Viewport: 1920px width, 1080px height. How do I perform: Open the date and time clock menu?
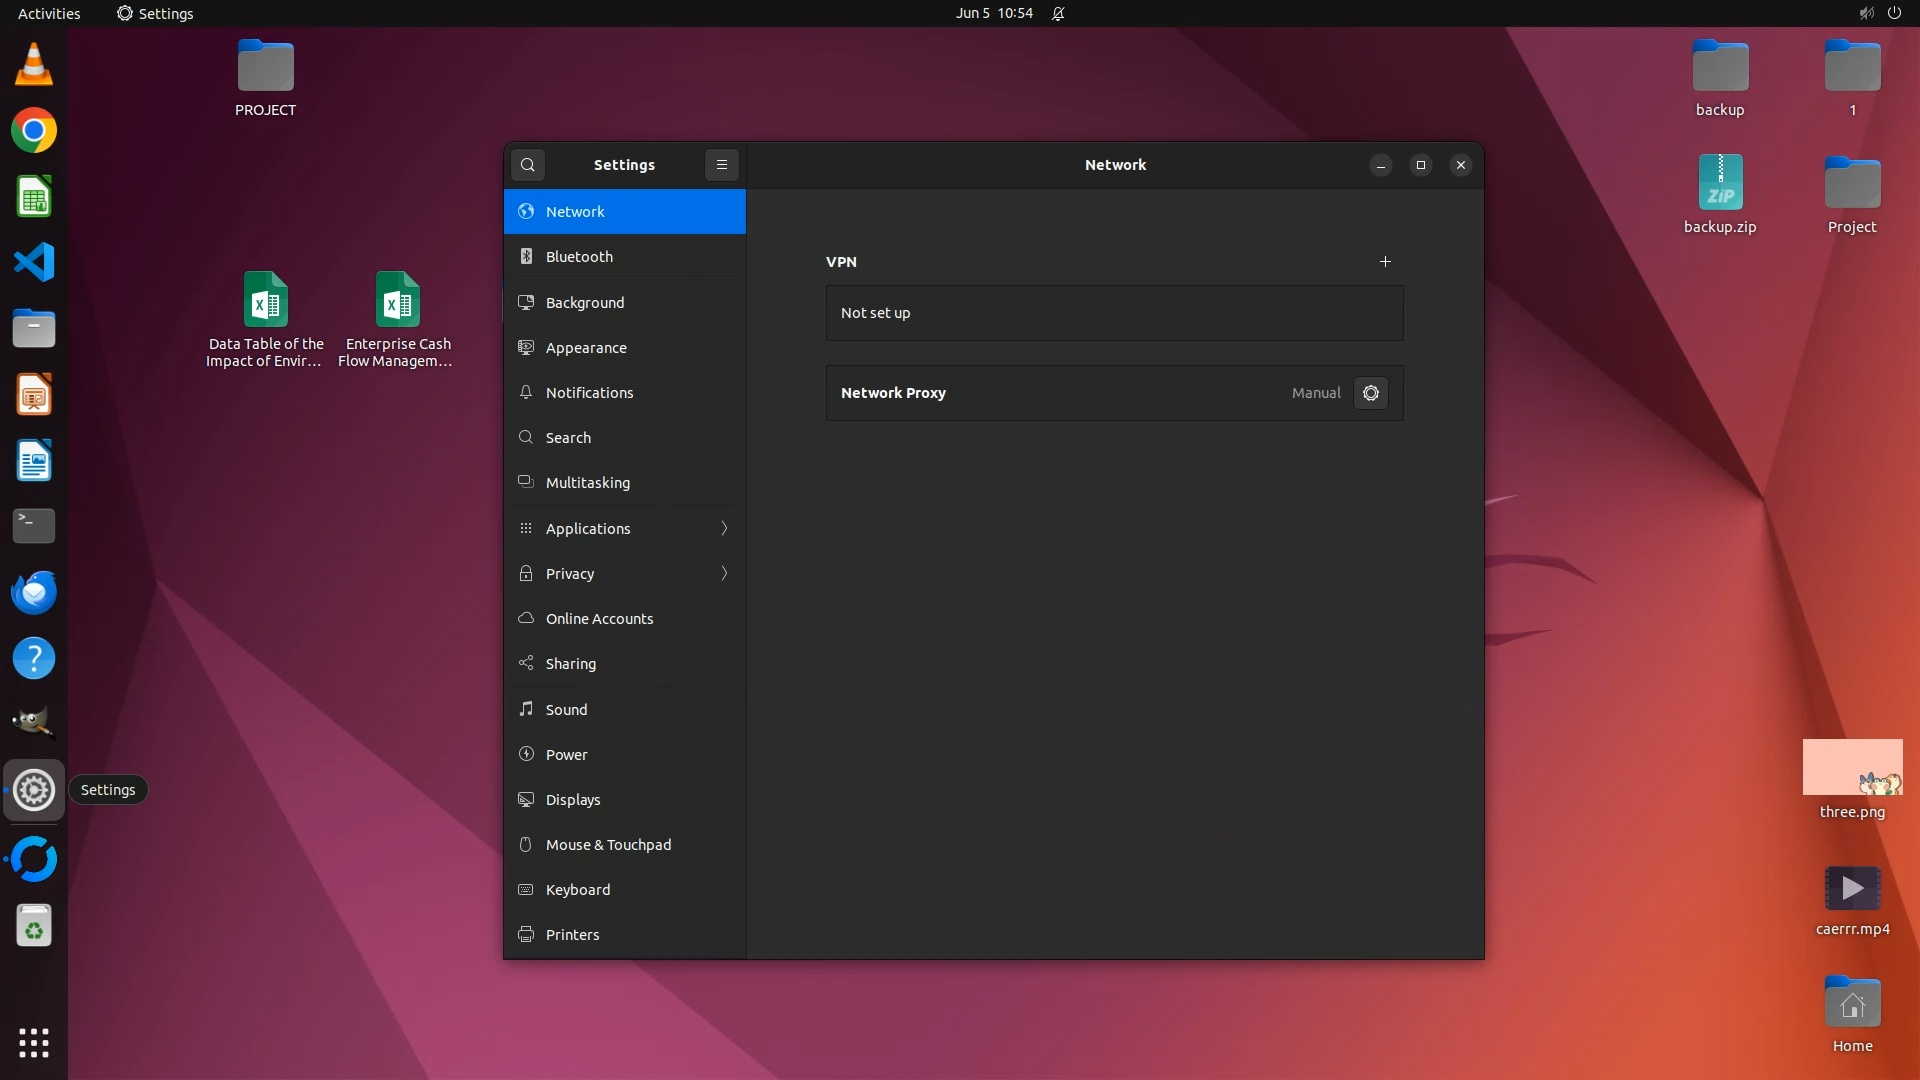993,13
